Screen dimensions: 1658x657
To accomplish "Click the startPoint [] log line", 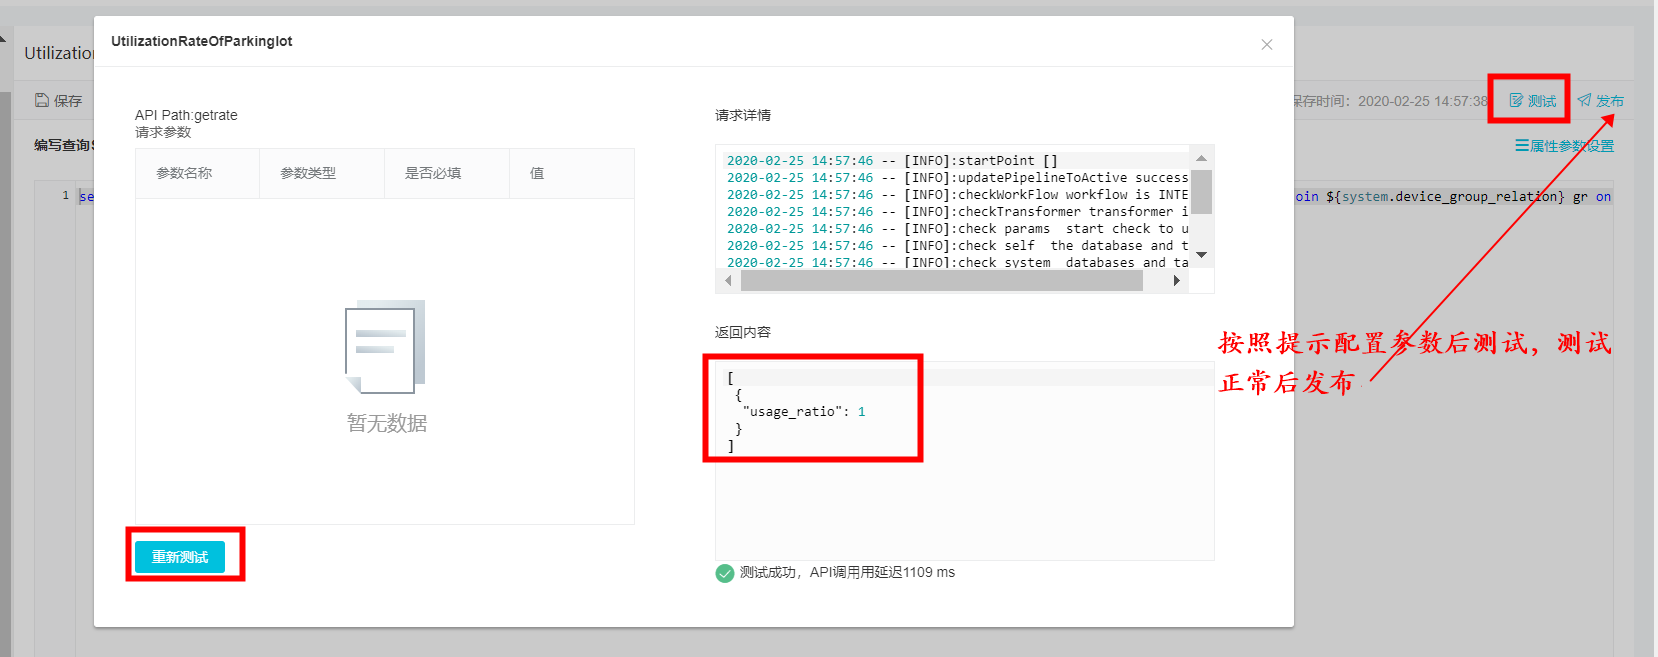I will (892, 160).
